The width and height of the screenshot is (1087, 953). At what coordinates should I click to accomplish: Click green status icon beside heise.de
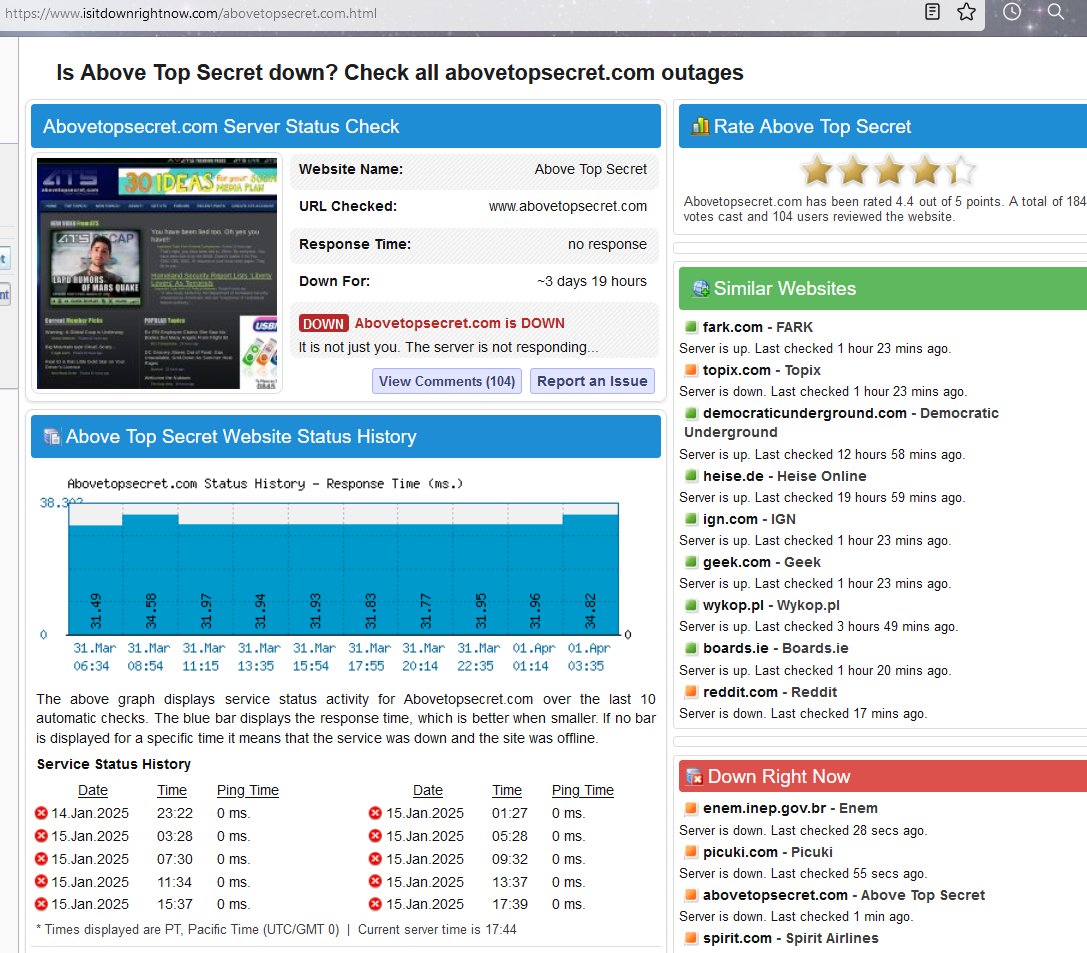tap(690, 475)
